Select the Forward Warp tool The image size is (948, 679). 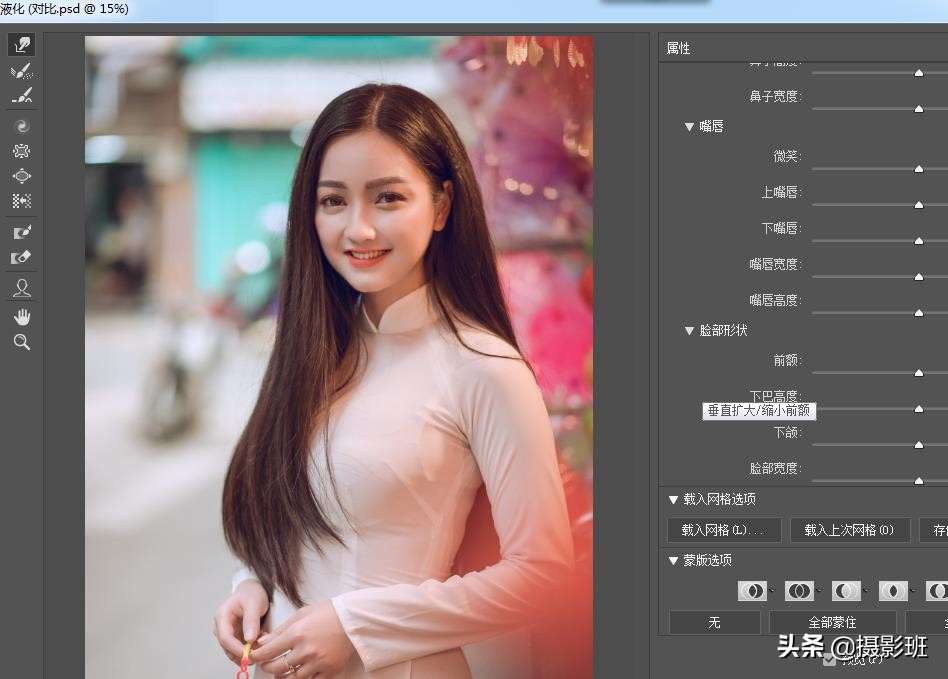tap(22, 45)
